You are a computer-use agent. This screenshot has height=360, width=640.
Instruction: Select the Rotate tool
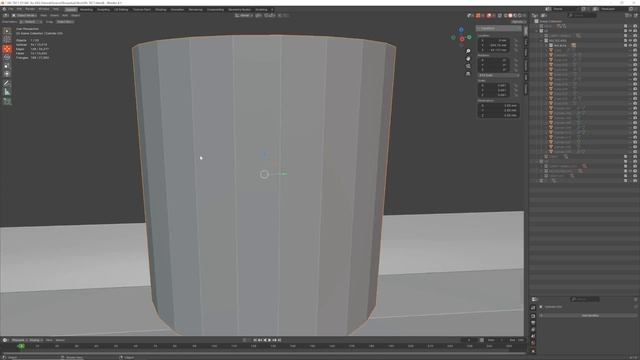click(7, 57)
